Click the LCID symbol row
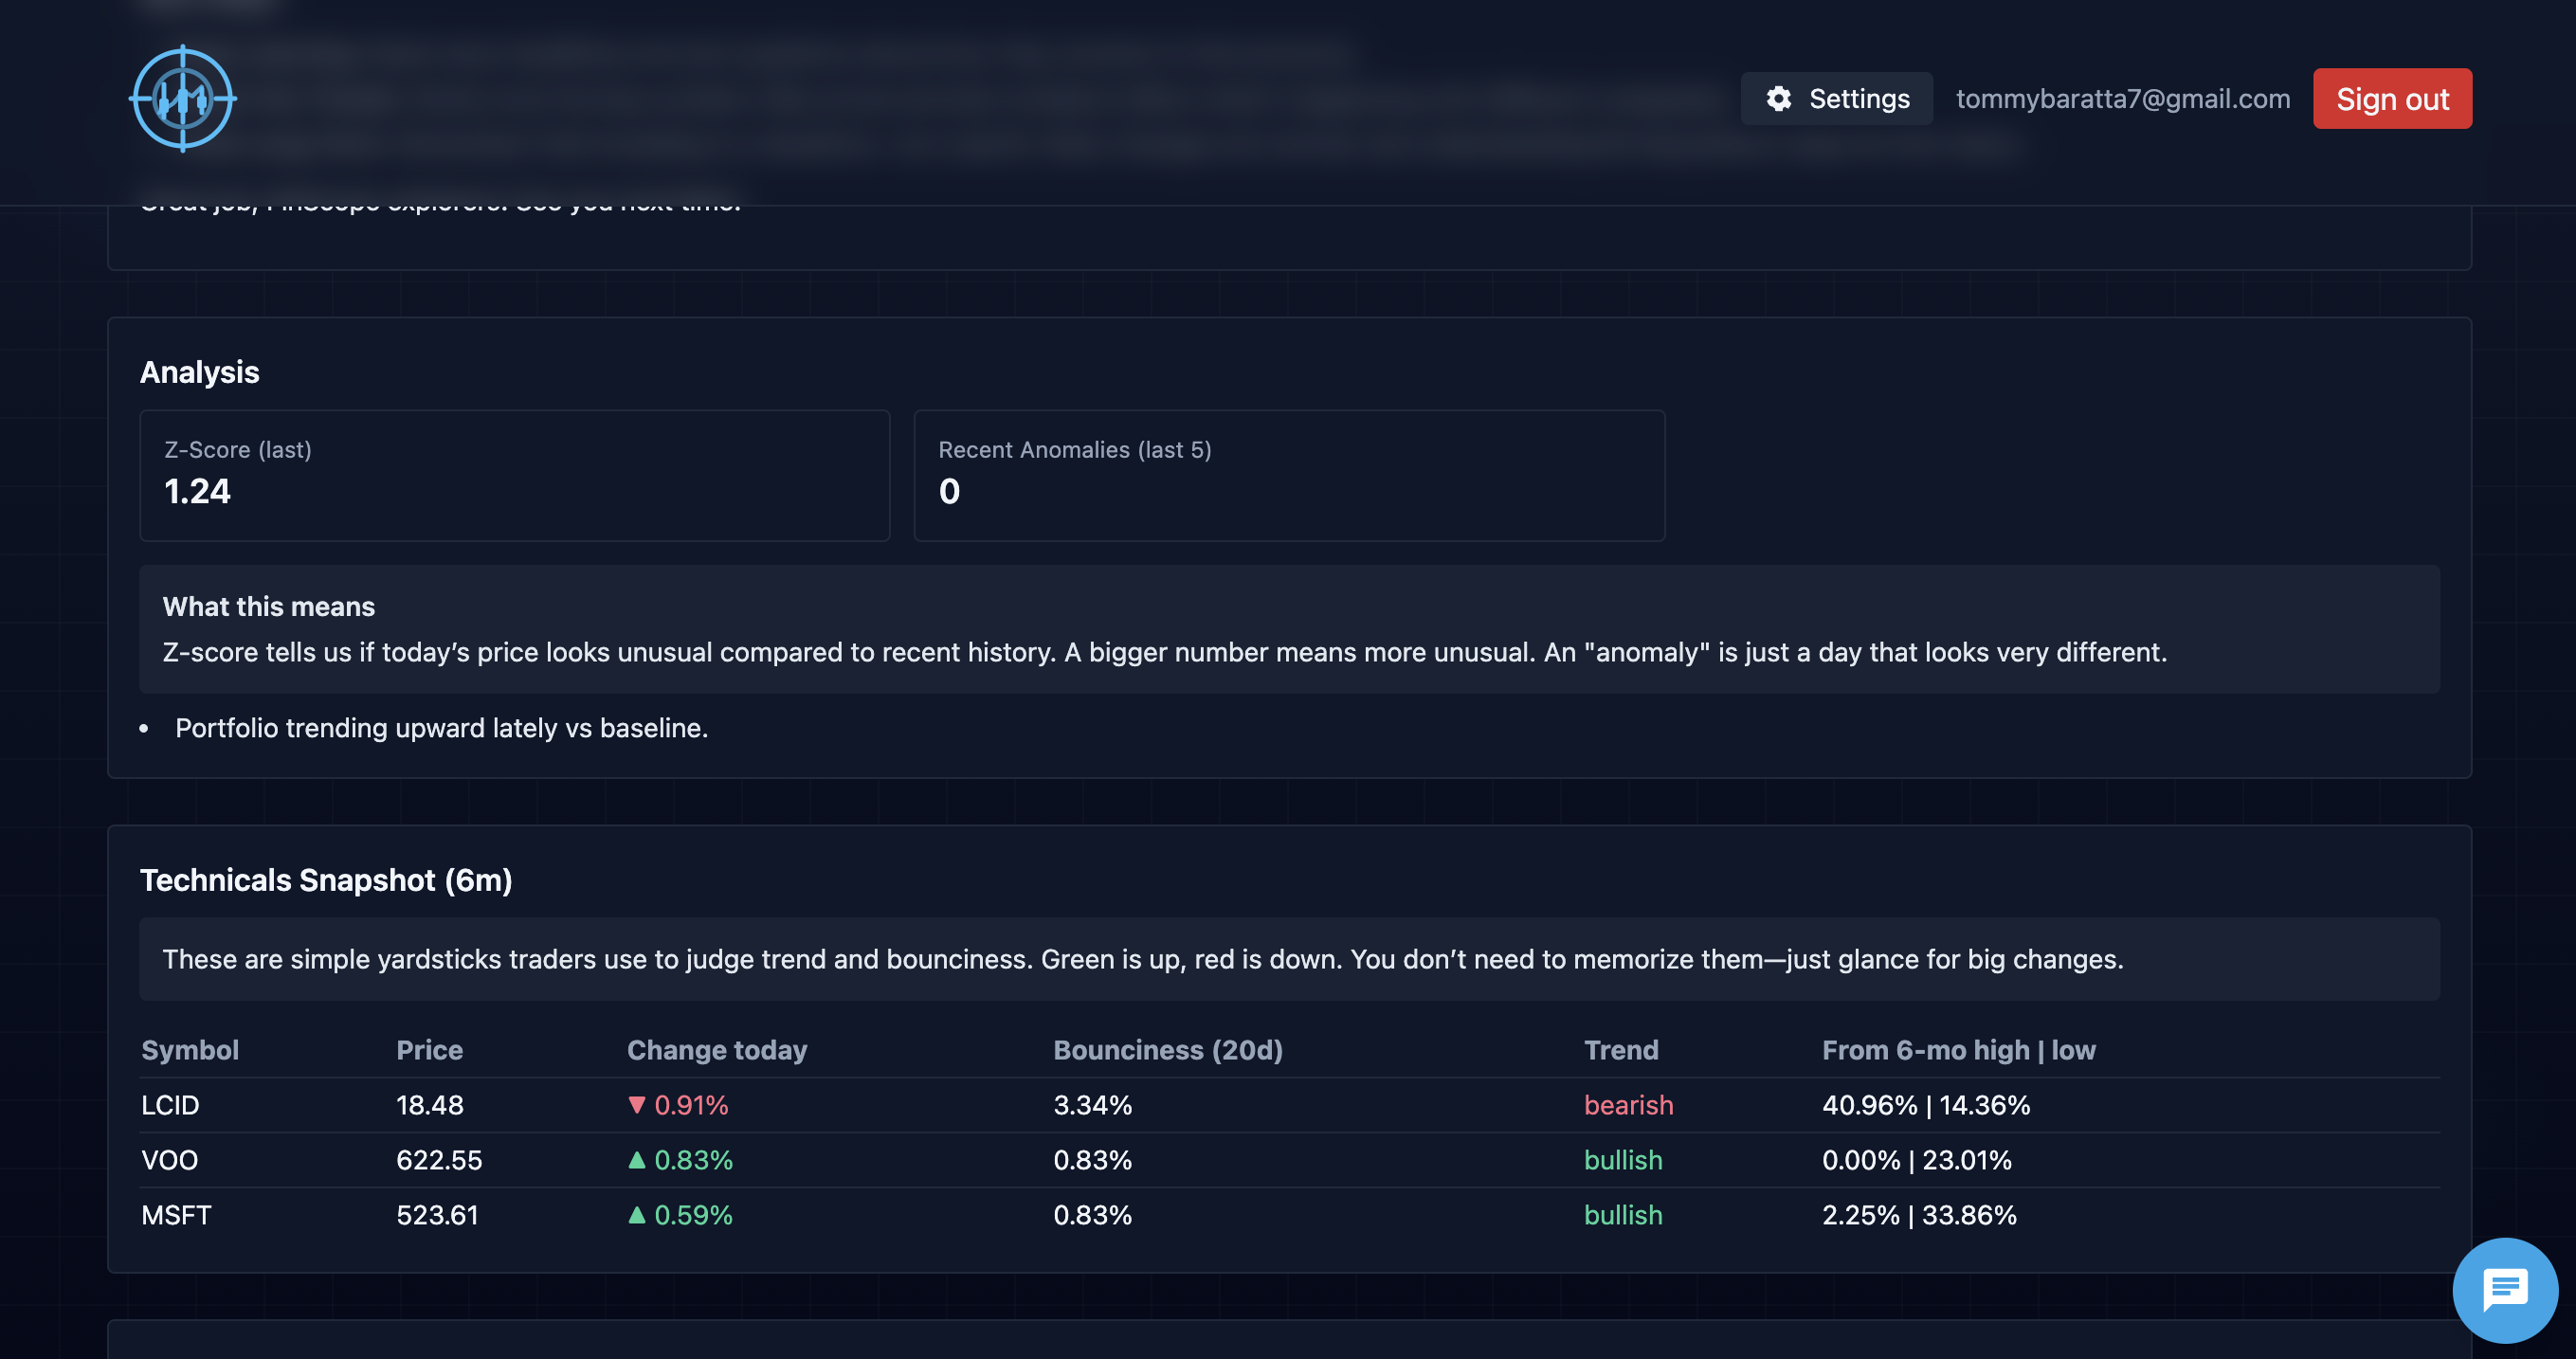The image size is (2576, 1359). point(170,1105)
